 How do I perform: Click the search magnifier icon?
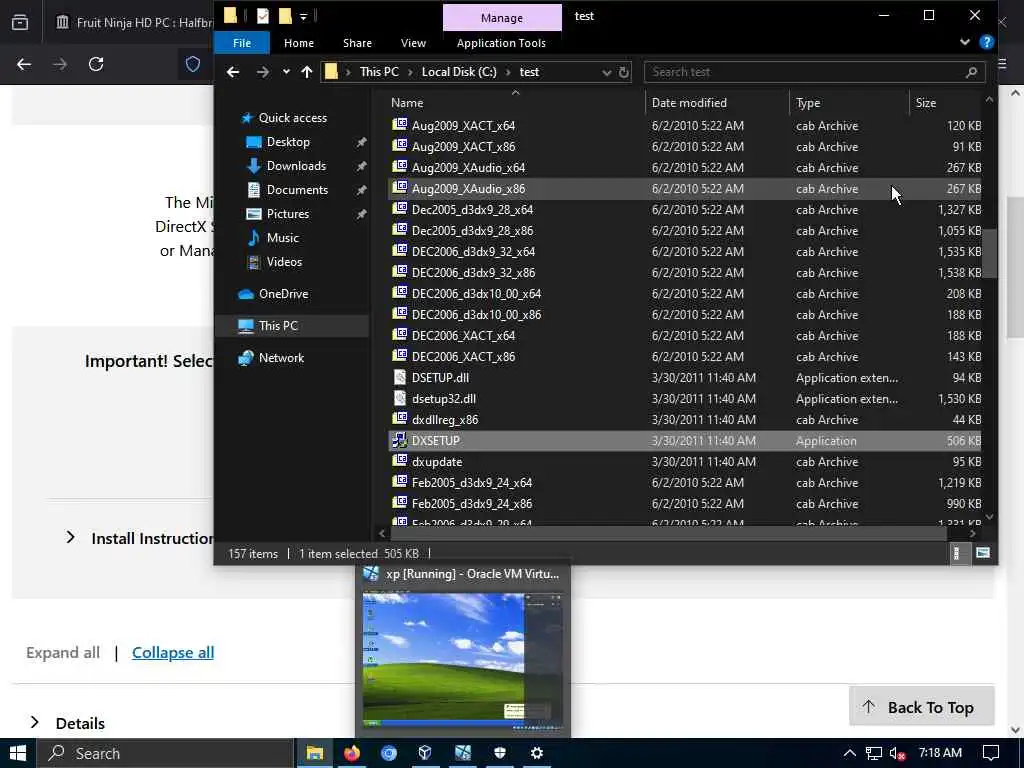971,72
